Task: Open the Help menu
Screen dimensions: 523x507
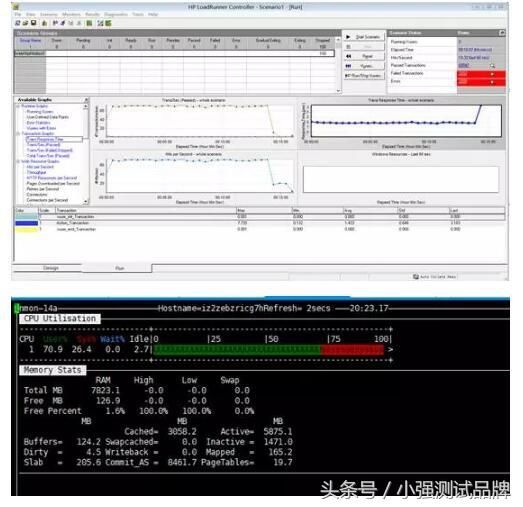Action: click(x=153, y=14)
